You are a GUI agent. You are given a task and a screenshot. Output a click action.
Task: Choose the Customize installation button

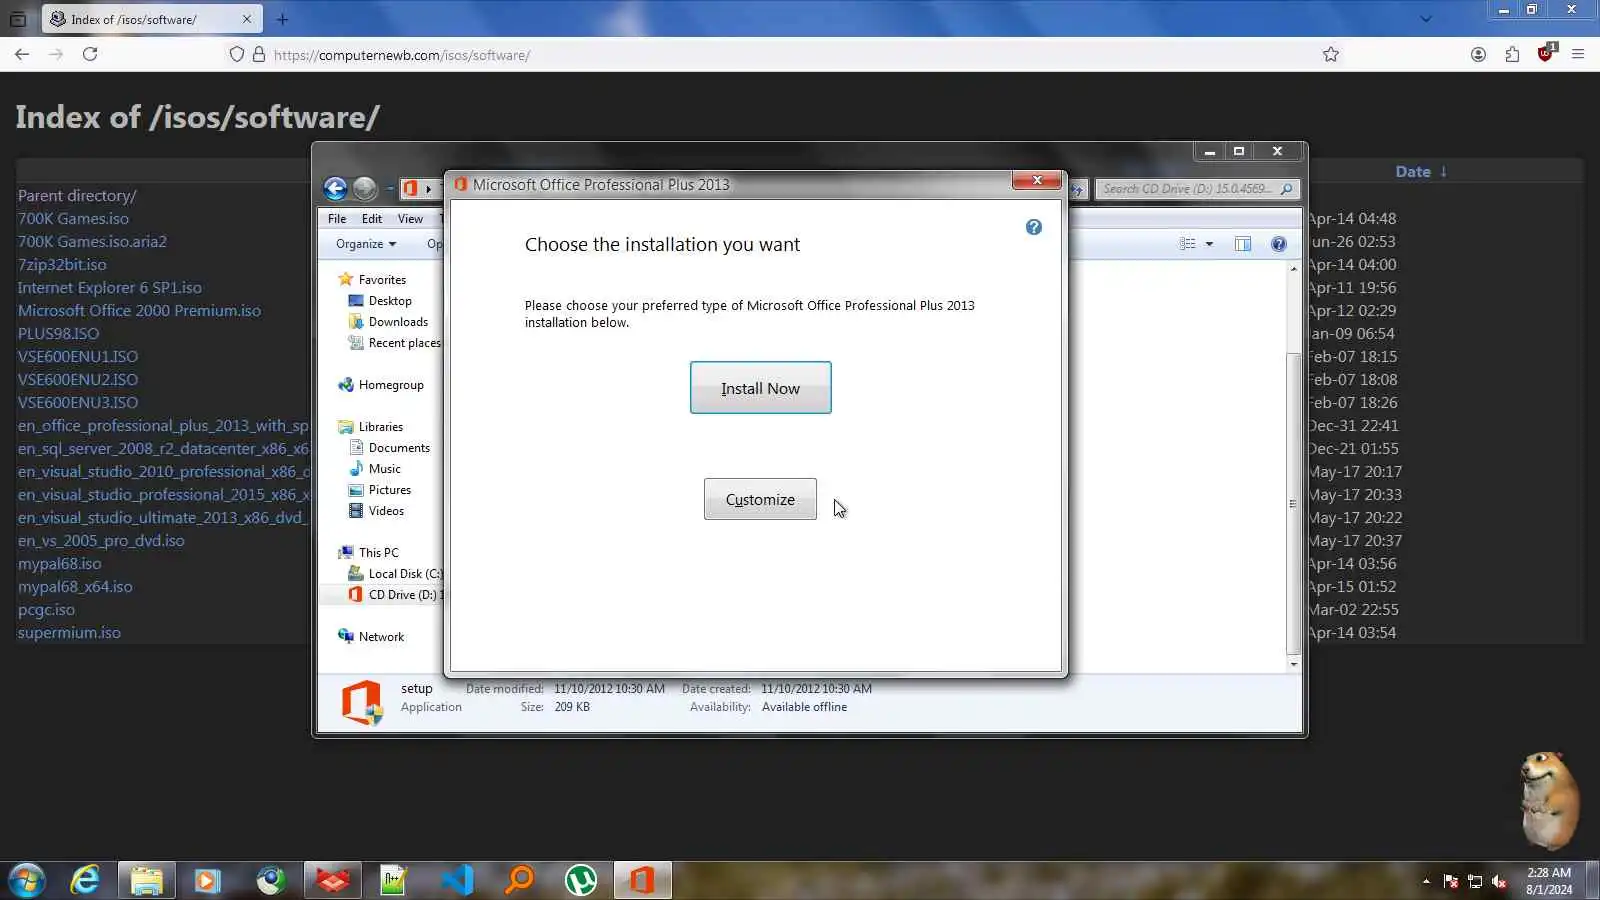760,499
